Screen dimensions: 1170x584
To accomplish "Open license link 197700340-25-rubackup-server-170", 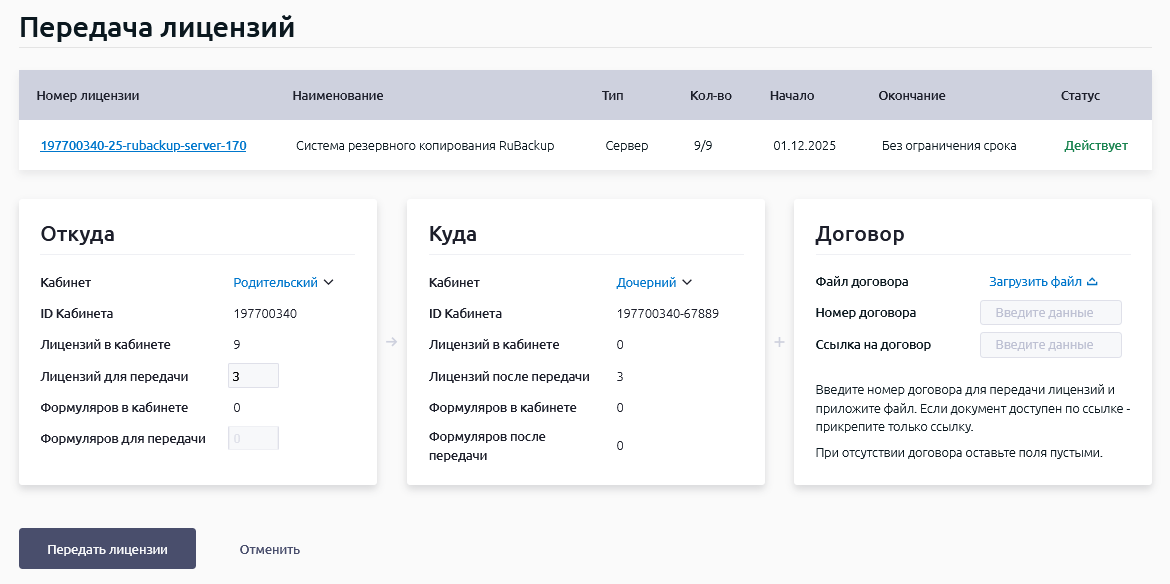I will [x=143, y=146].
